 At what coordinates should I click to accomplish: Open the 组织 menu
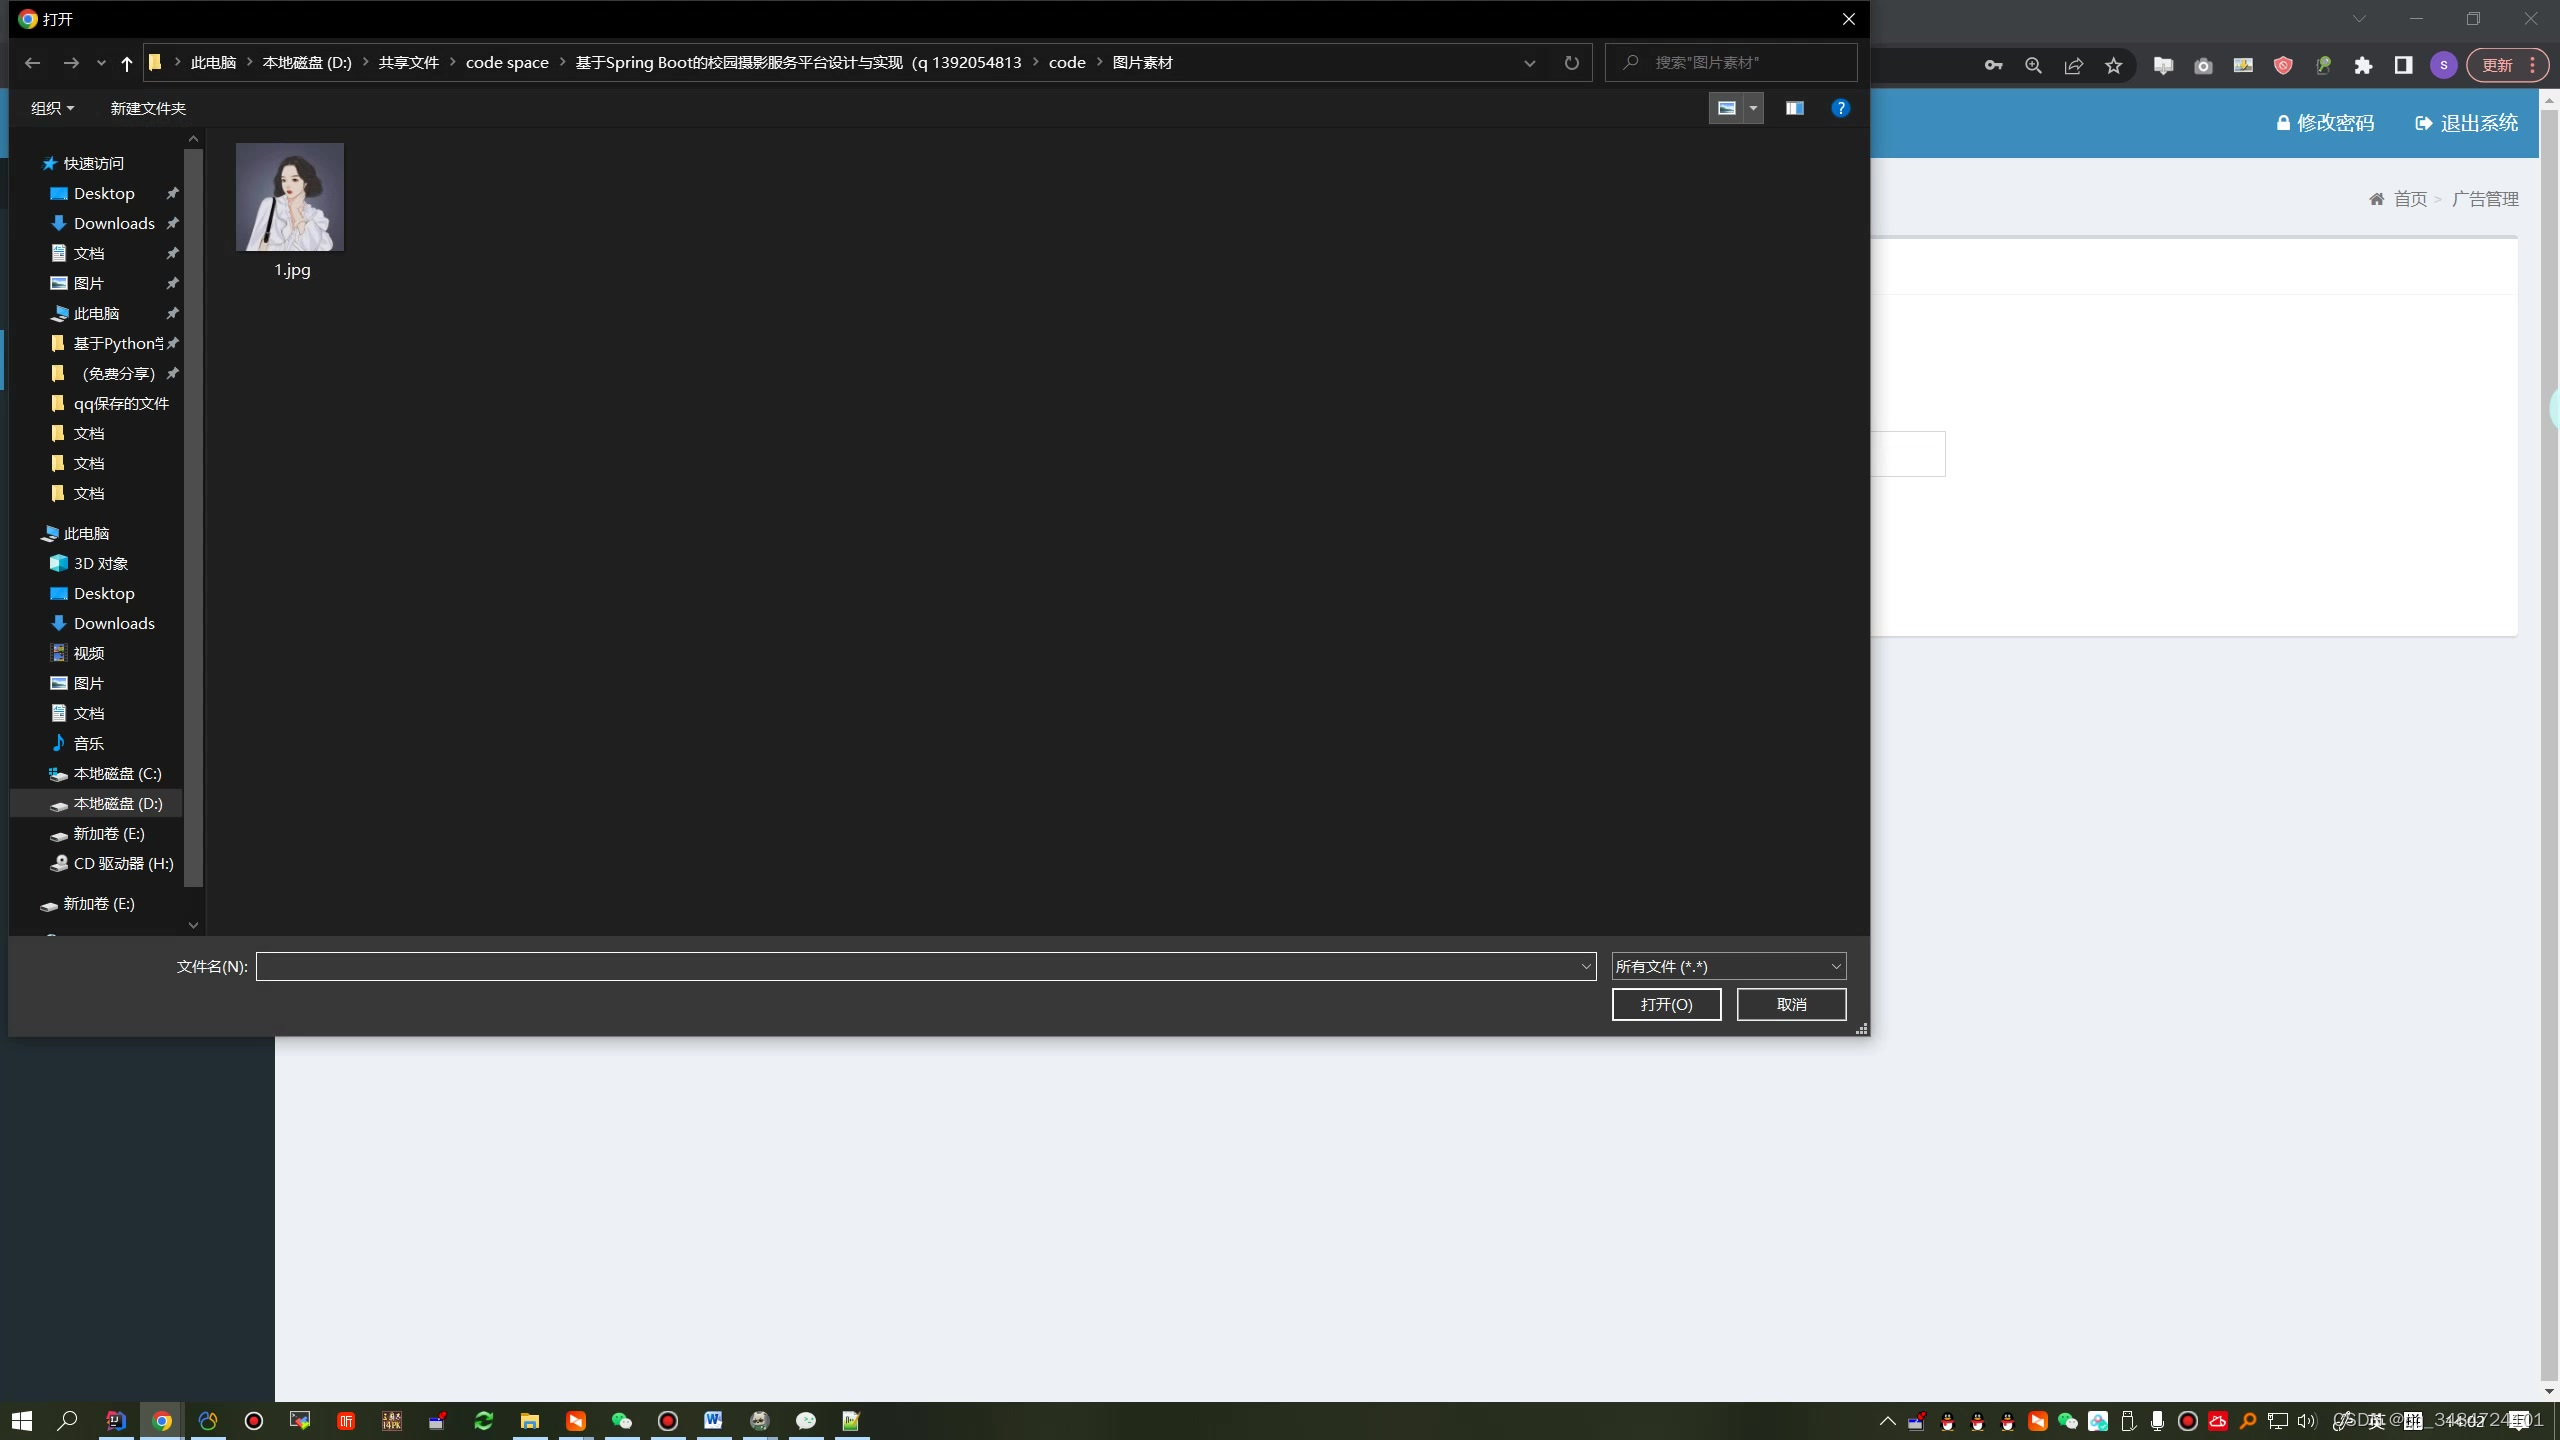[x=52, y=108]
